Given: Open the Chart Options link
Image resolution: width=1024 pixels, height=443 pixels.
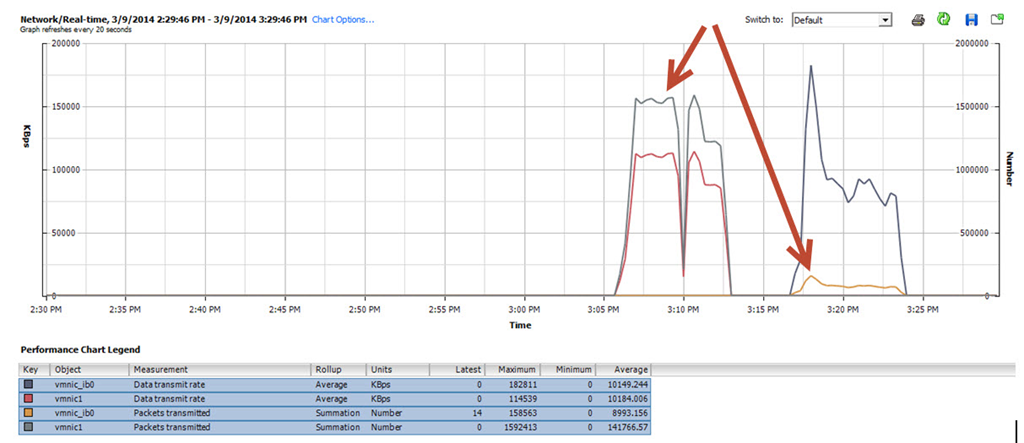Looking at the screenshot, I should click(343, 19).
